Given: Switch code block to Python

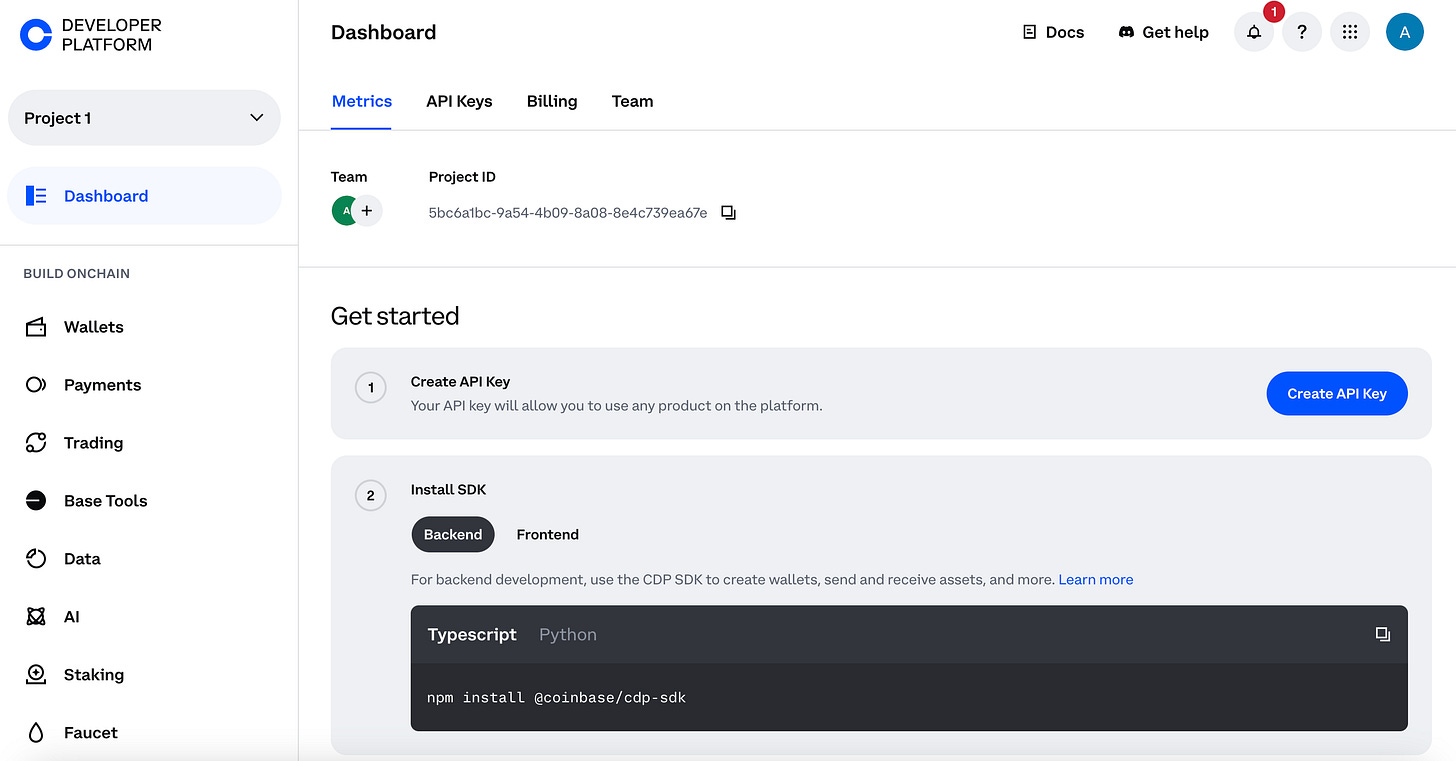Looking at the screenshot, I should click(x=568, y=634).
